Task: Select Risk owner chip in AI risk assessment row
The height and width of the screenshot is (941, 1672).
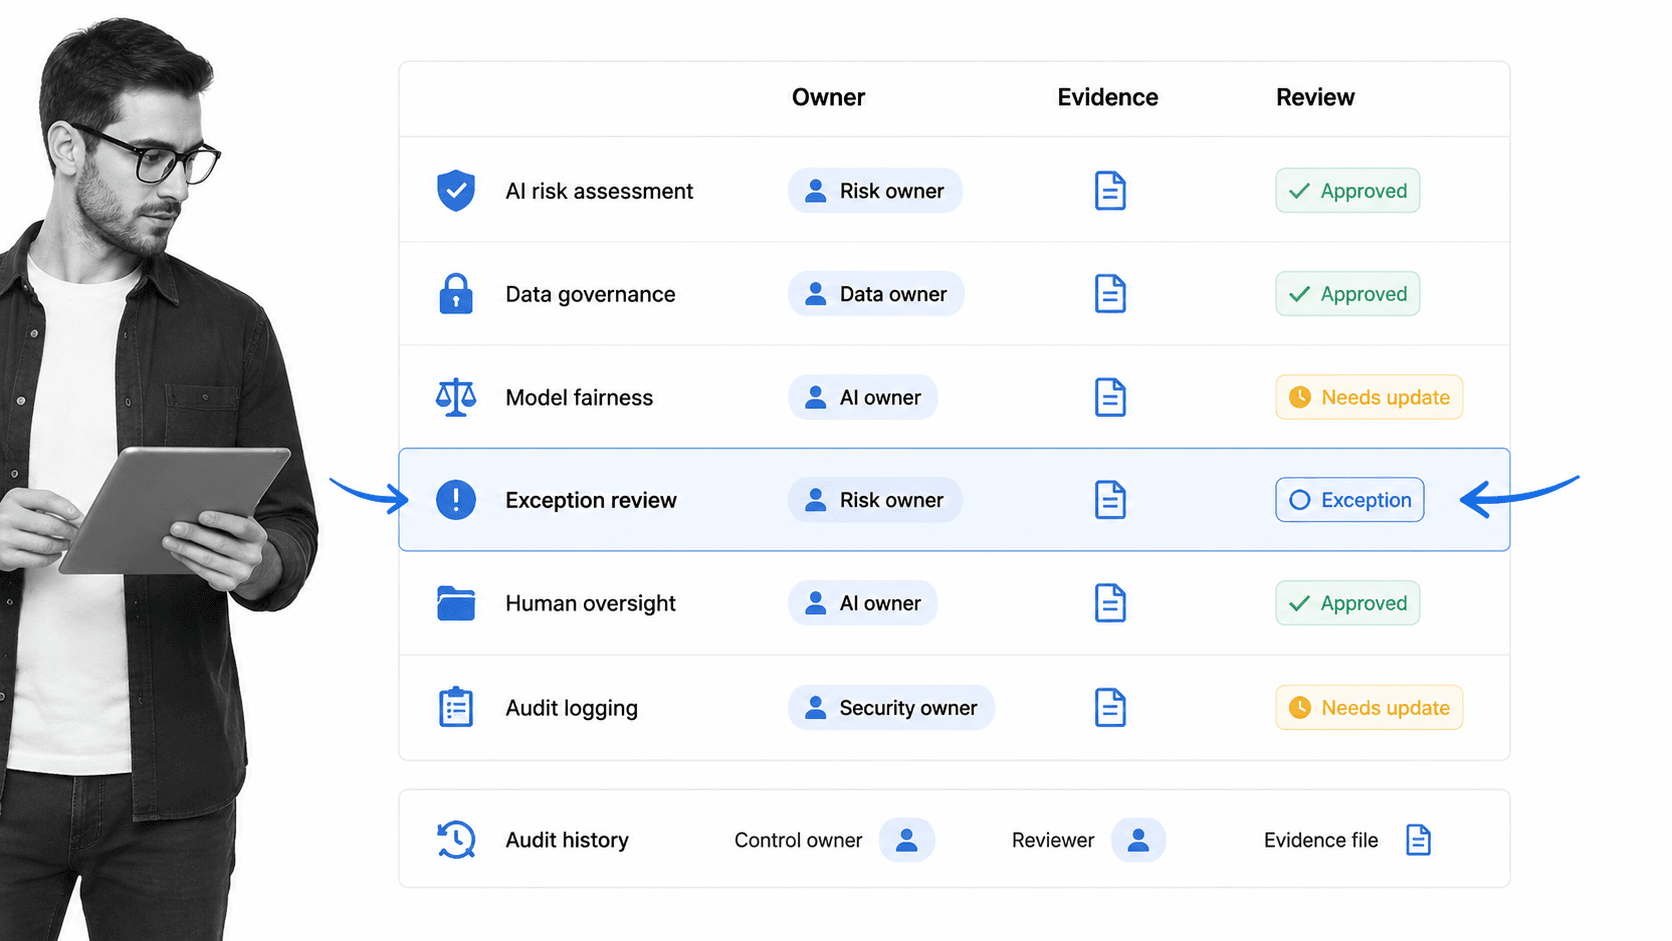Action: [x=875, y=190]
